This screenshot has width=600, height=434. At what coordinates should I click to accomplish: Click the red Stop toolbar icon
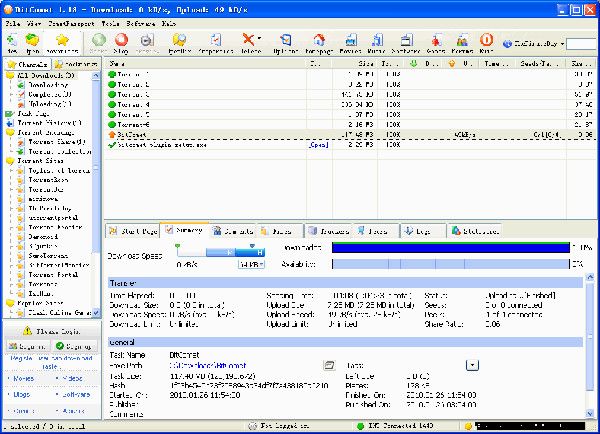click(121, 40)
